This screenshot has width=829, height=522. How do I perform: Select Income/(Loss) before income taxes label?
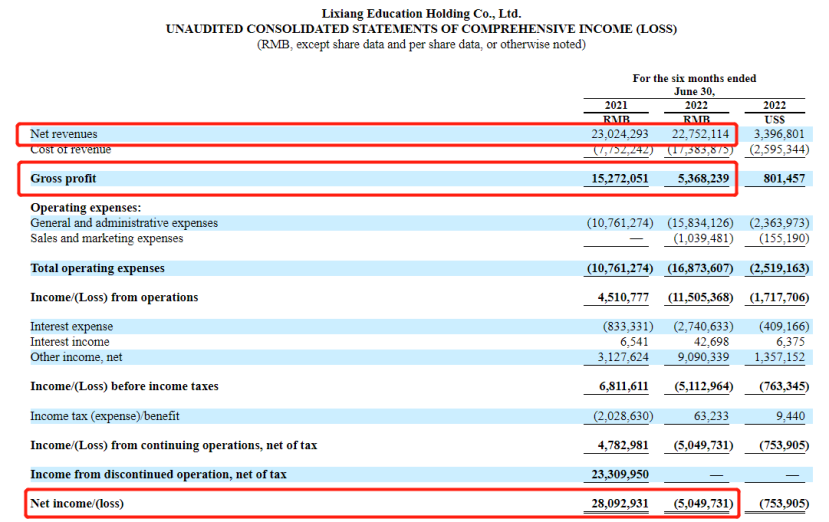(x=124, y=386)
